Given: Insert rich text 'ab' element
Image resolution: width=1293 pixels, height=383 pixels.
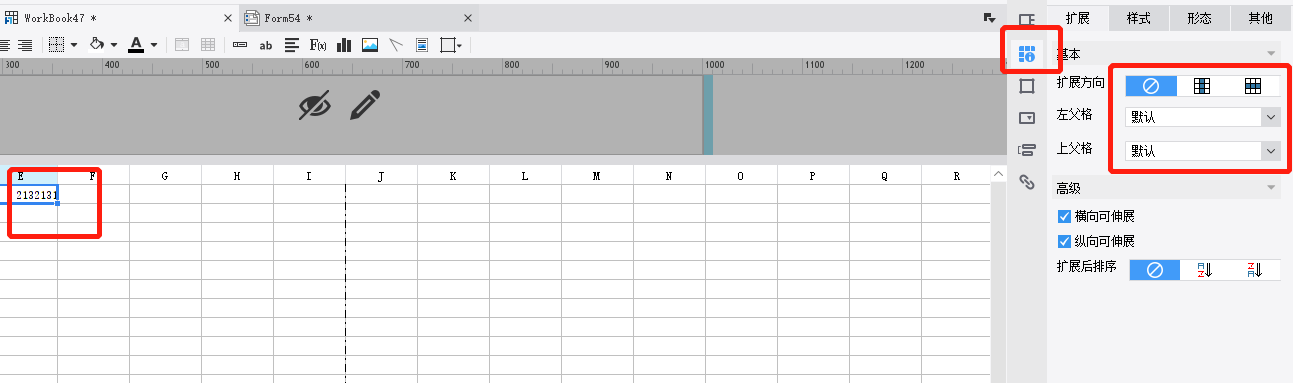Looking at the screenshot, I should 266,45.
